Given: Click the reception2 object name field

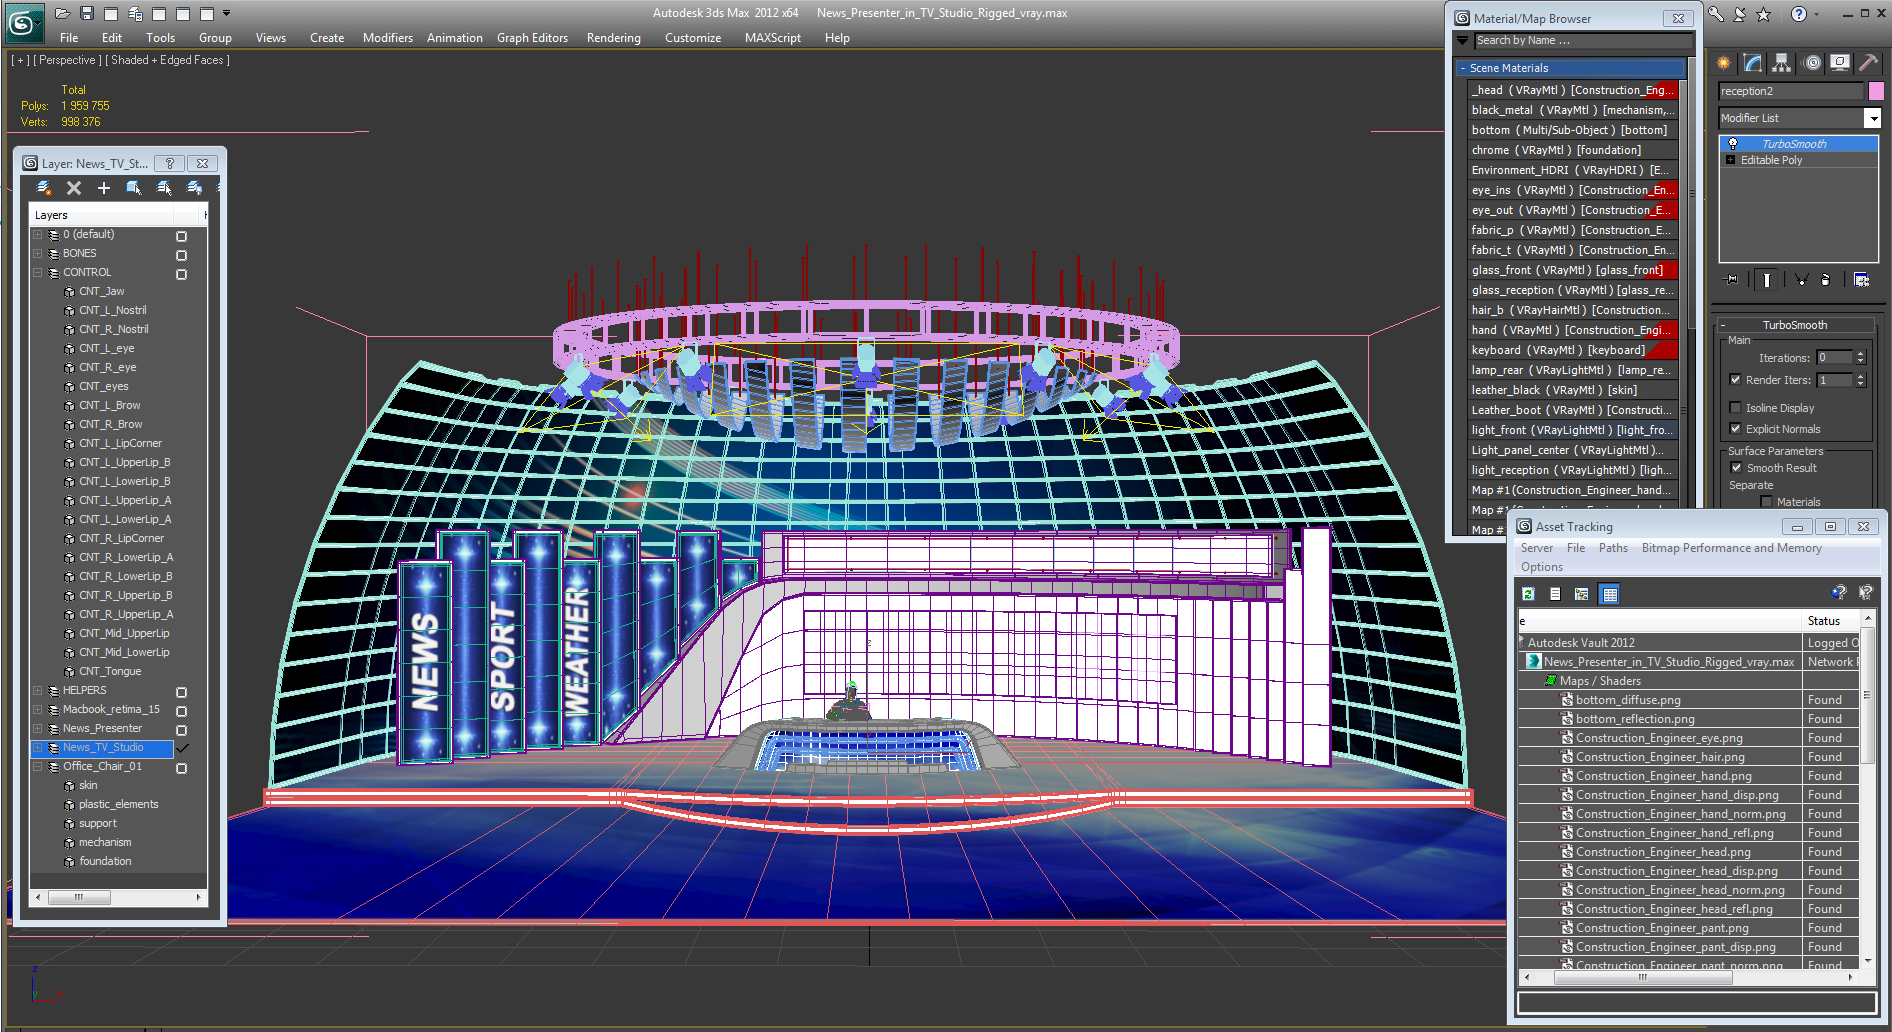Looking at the screenshot, I should [x=1791, y=91].
